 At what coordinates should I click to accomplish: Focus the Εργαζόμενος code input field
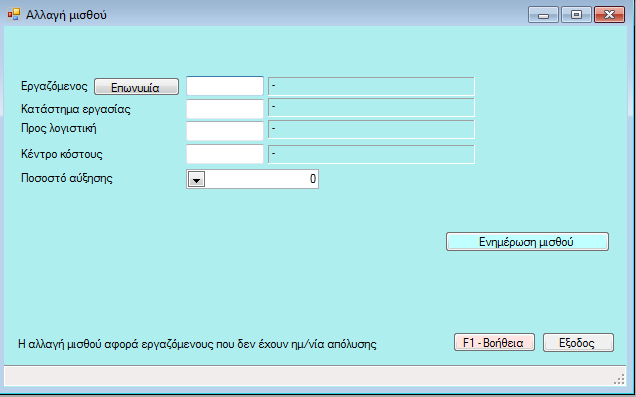point(225,86)
